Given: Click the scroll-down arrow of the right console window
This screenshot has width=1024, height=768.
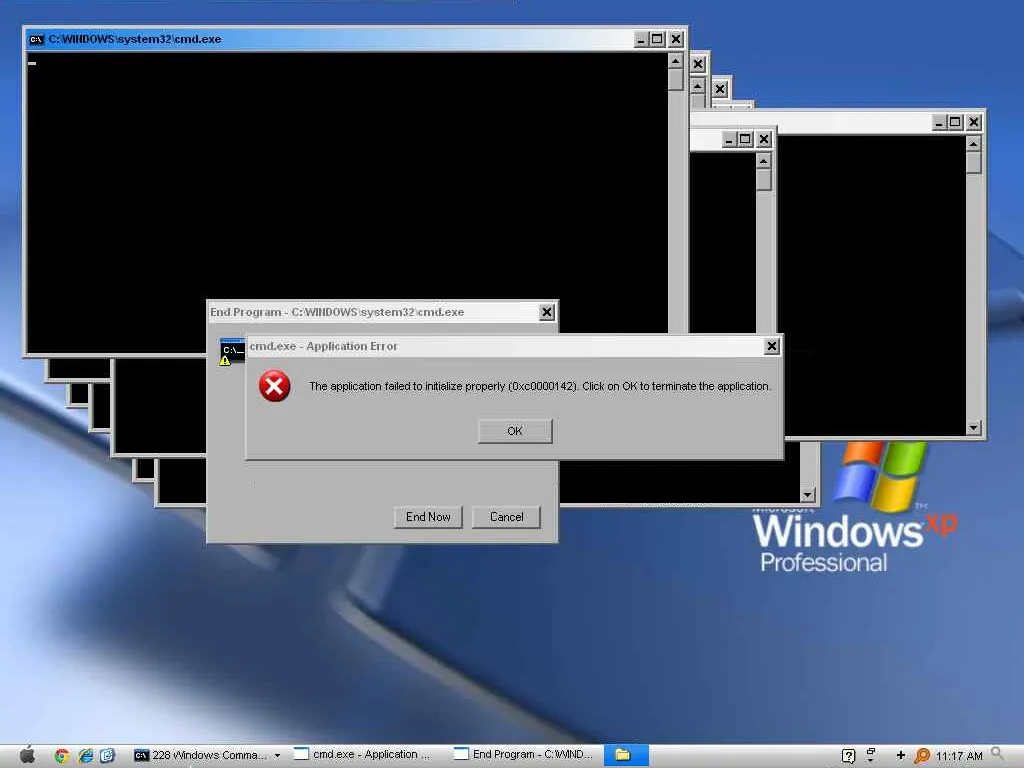Looking at the screenshot, I should [x=973, y=428].
